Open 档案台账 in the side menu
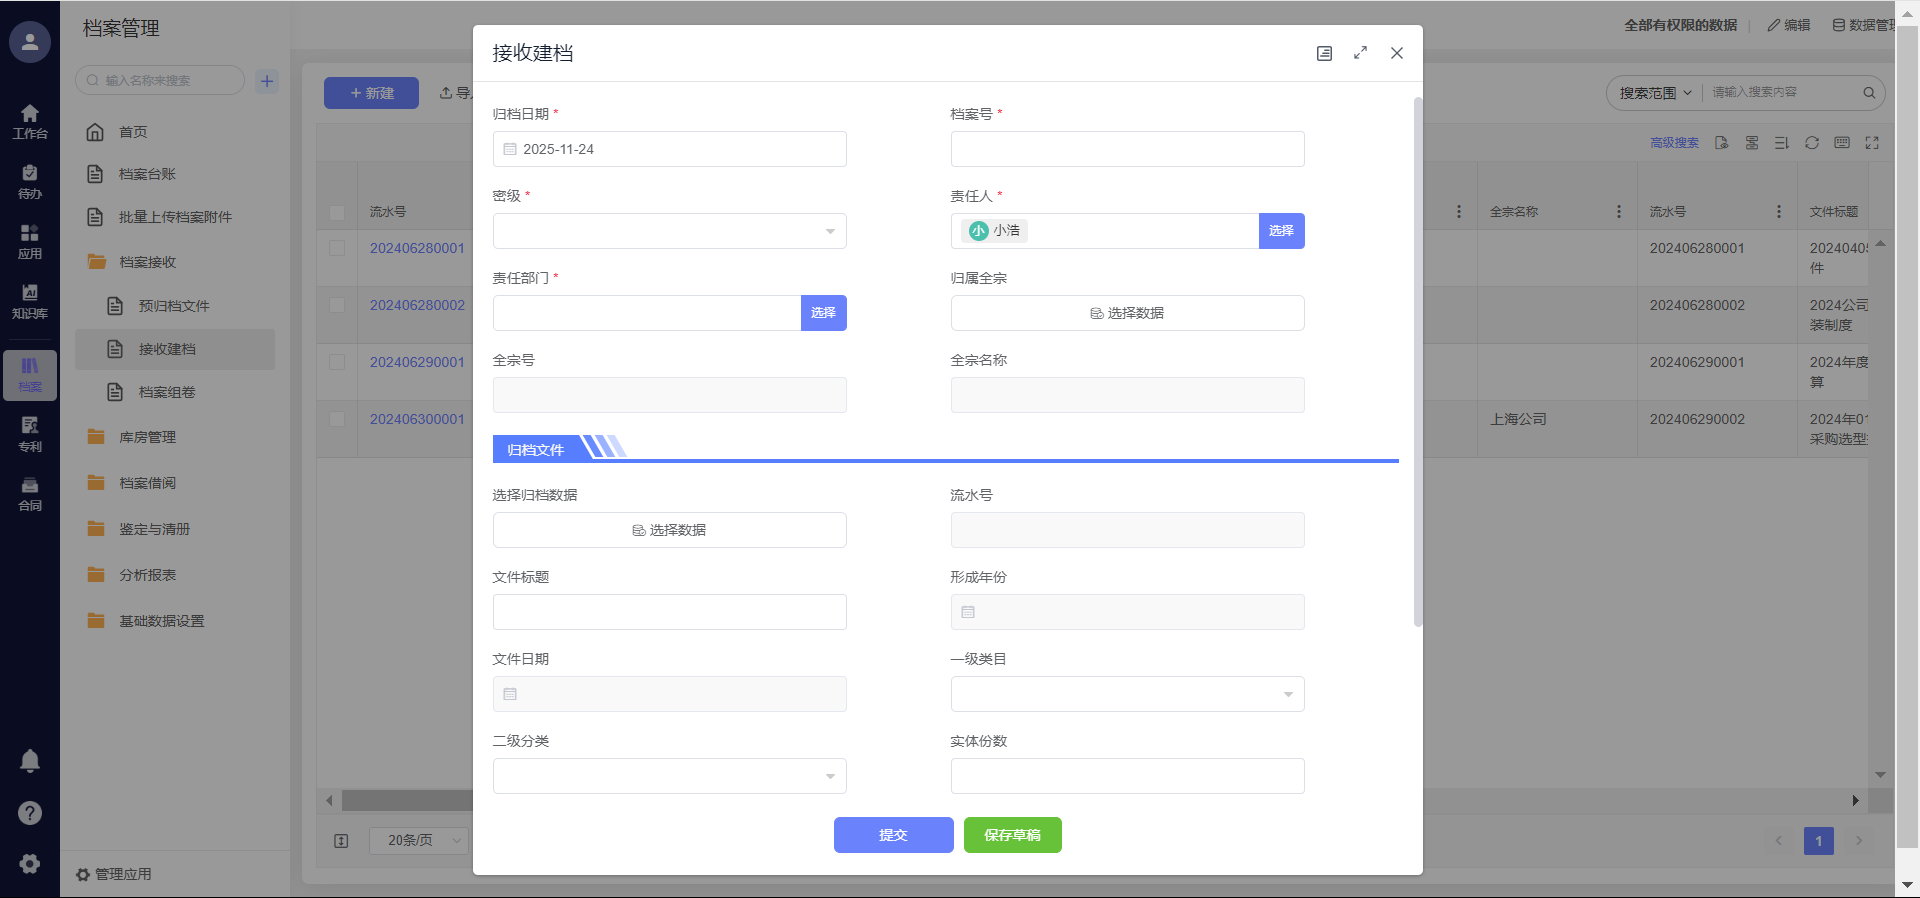This screenshot has height=898, width=1920. [147, 174]
